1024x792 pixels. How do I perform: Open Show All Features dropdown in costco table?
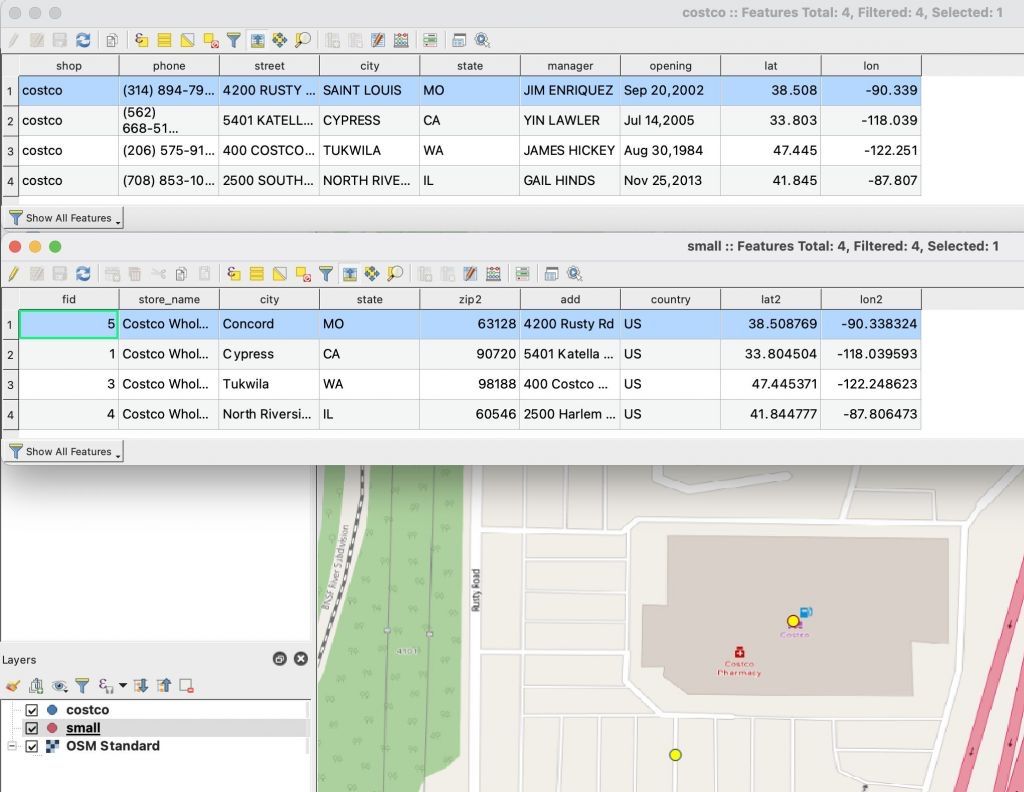click(64, 218)
